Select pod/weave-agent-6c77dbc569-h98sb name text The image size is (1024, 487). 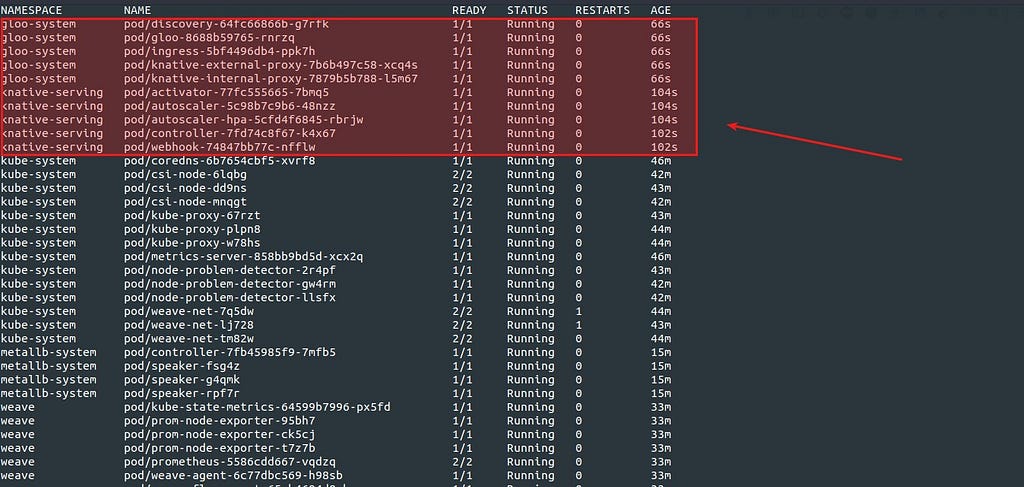coord(233,477)
